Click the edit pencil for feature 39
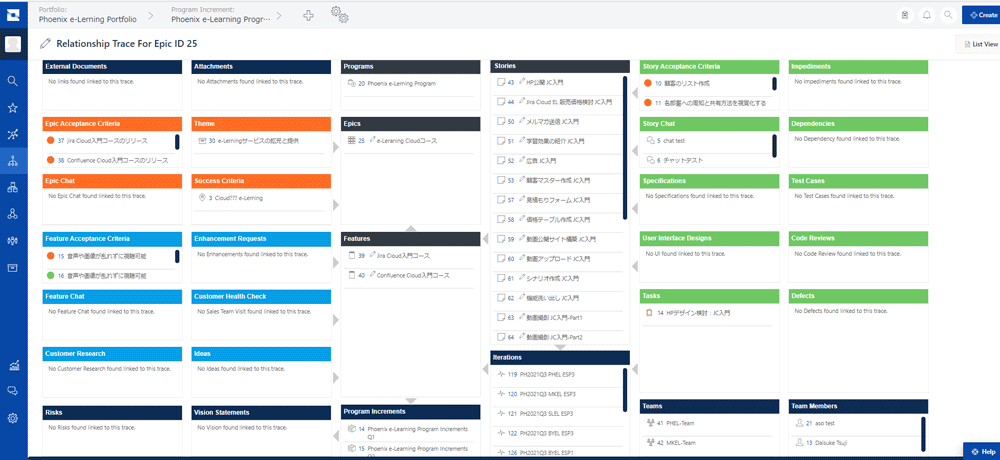This screenshot has width=1000, height=460. (372, 255)
